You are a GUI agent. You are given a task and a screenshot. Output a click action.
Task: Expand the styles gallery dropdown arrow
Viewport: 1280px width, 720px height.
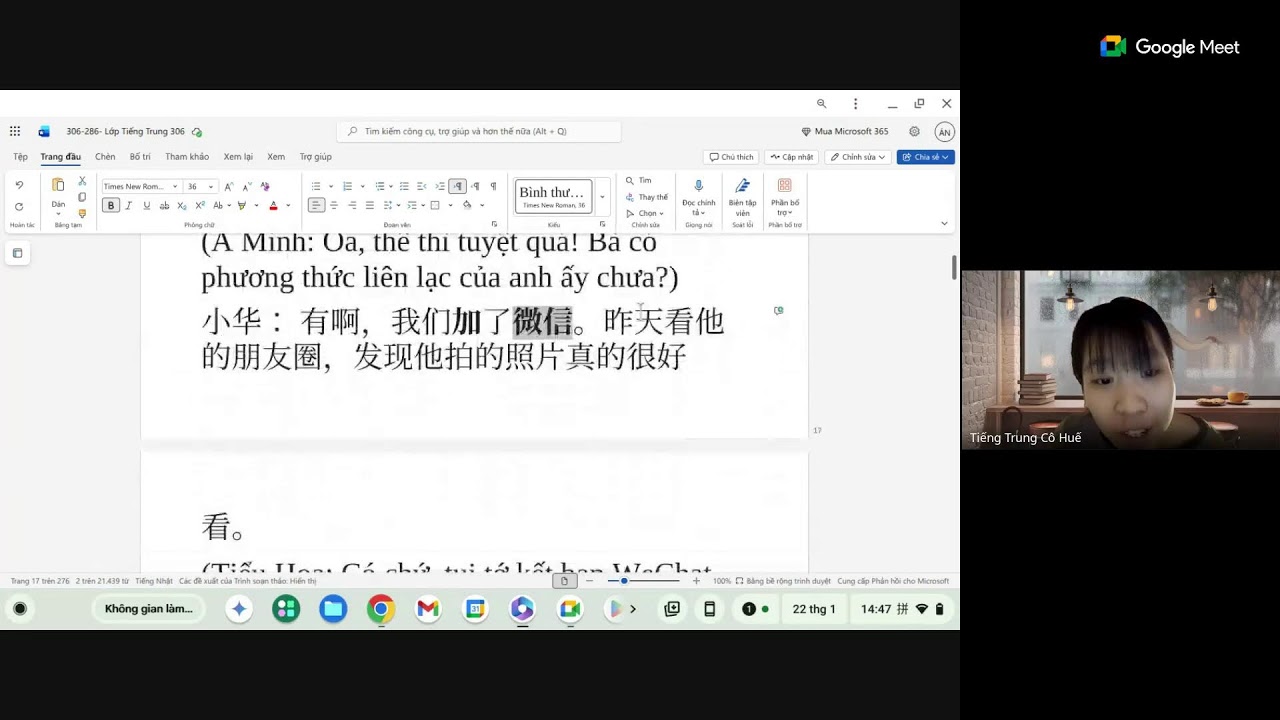coord(602,197)
